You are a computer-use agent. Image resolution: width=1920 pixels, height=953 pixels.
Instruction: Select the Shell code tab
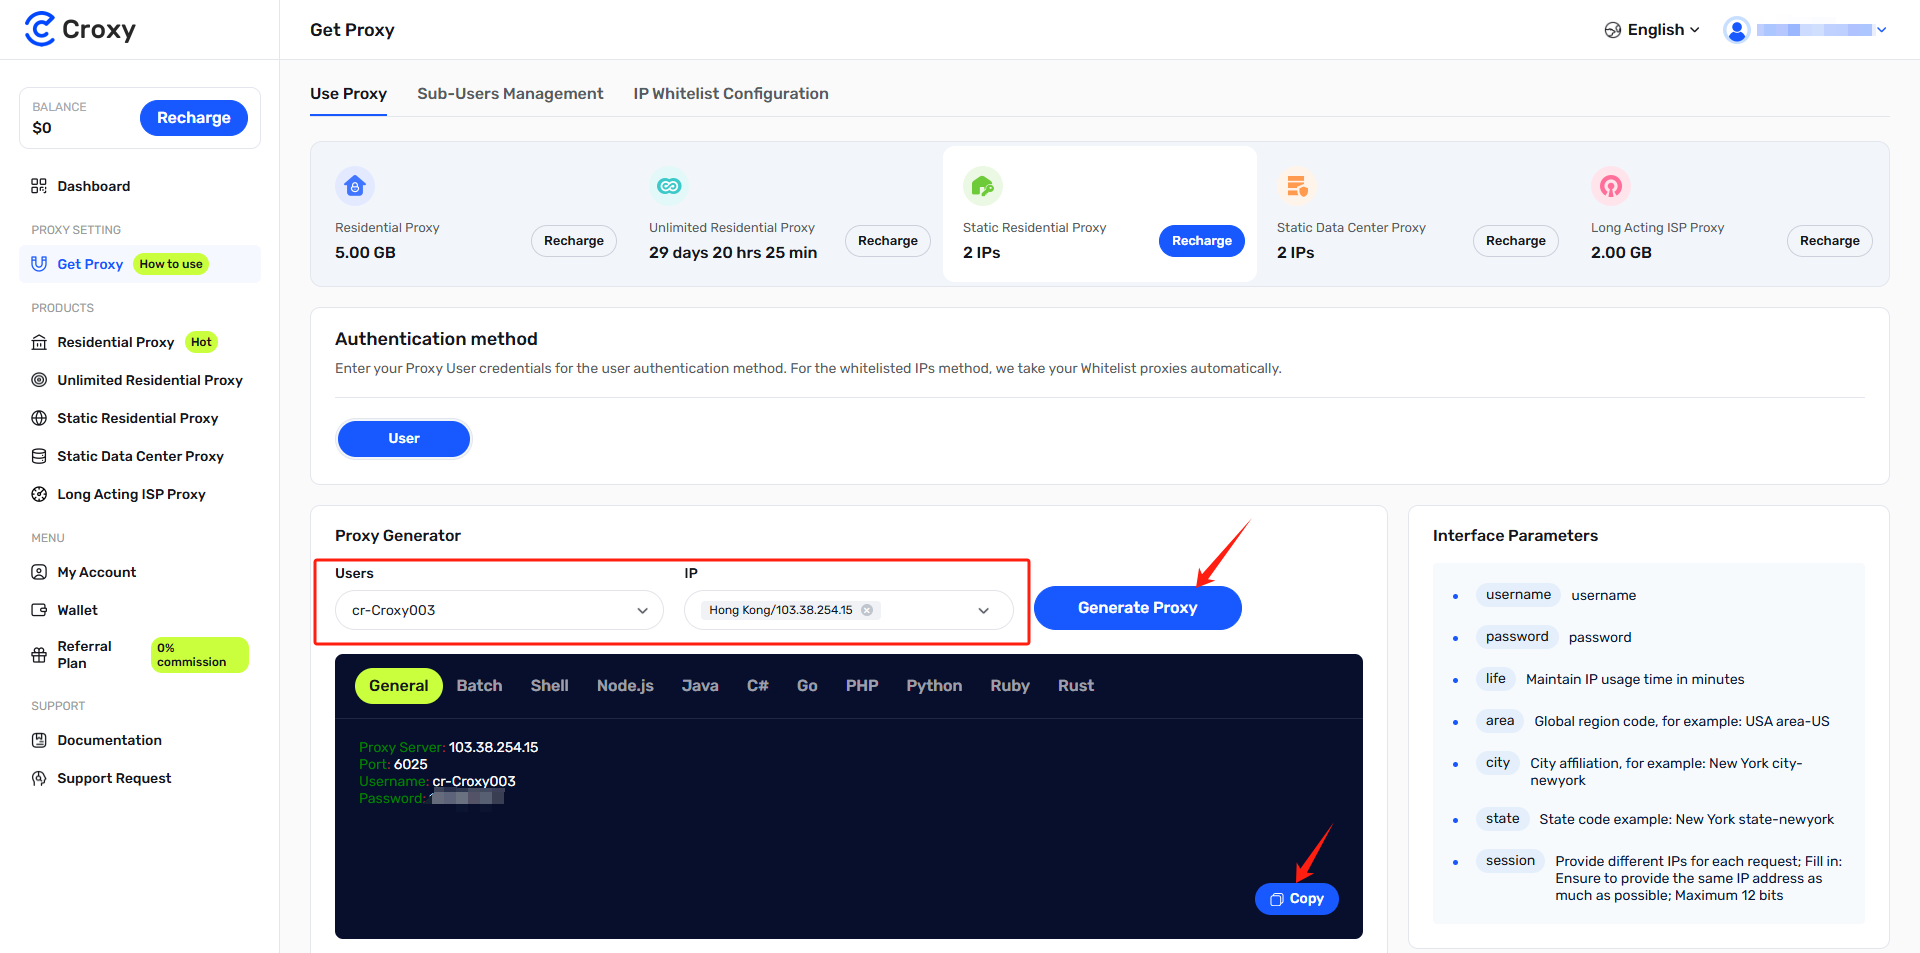click(549, 686)
